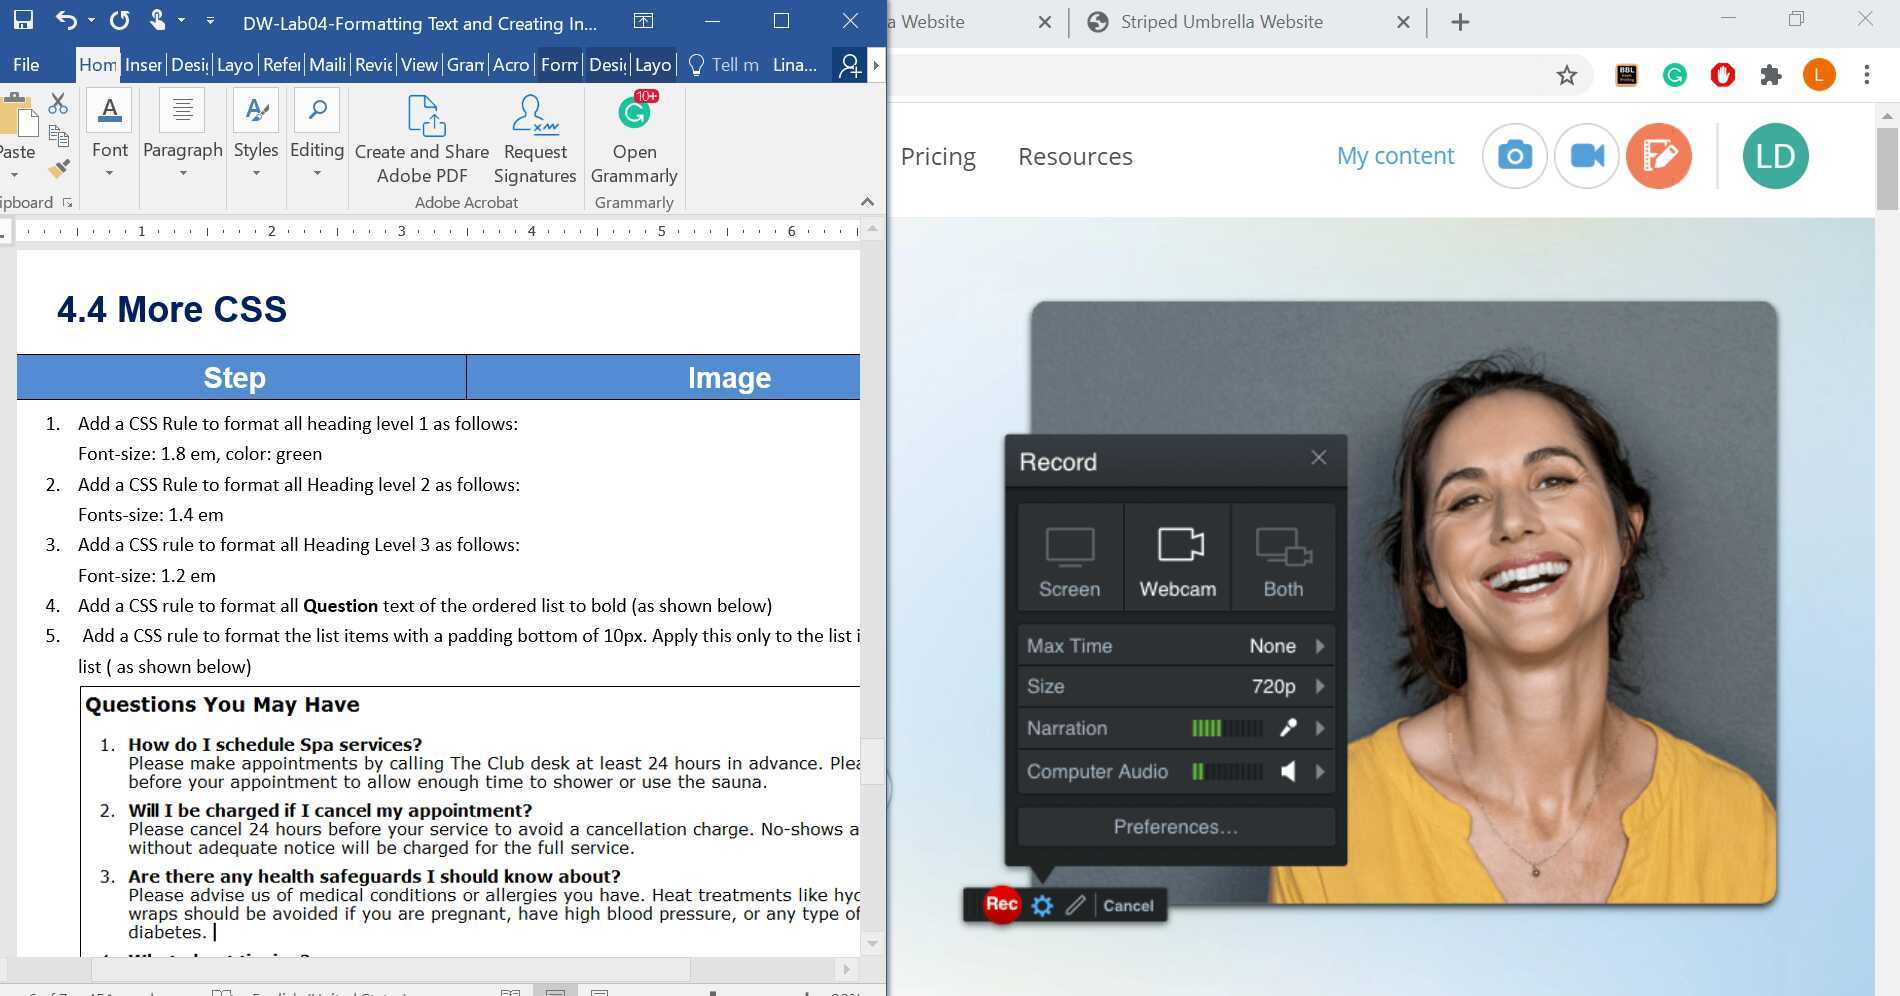Click the recorder settings gear icon
Screen dimensions: 1900x996
[x=1042, y=906]
